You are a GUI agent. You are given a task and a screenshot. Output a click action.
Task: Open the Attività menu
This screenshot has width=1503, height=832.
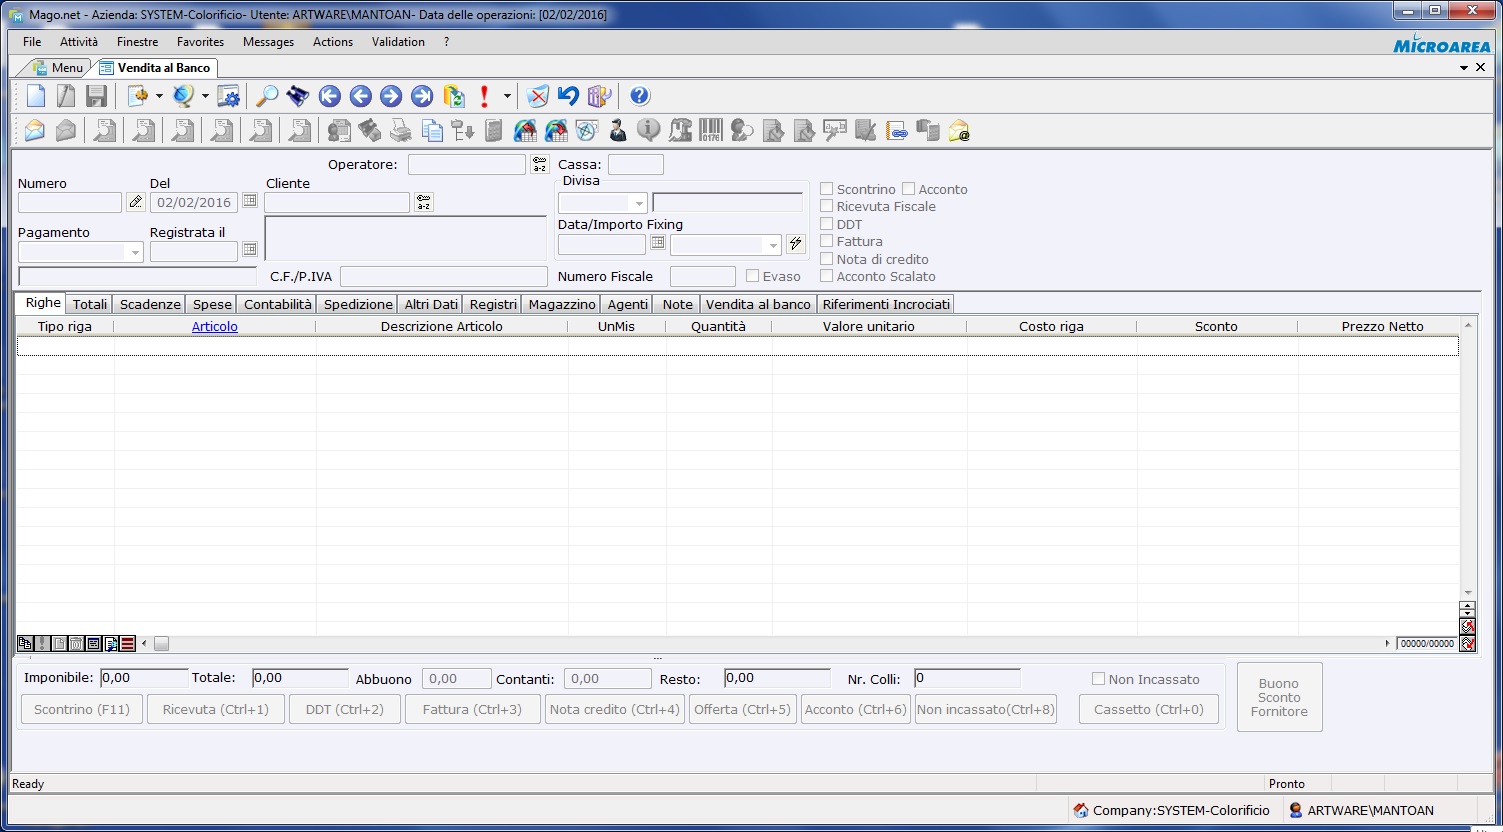(79, 42)
